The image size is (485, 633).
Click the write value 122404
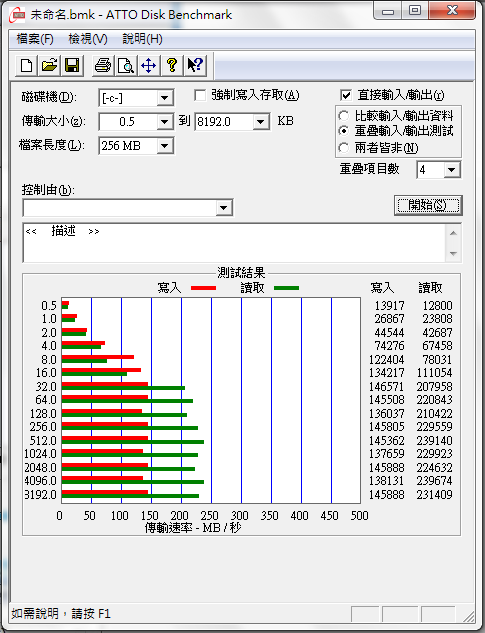click(x=386, y=359)
